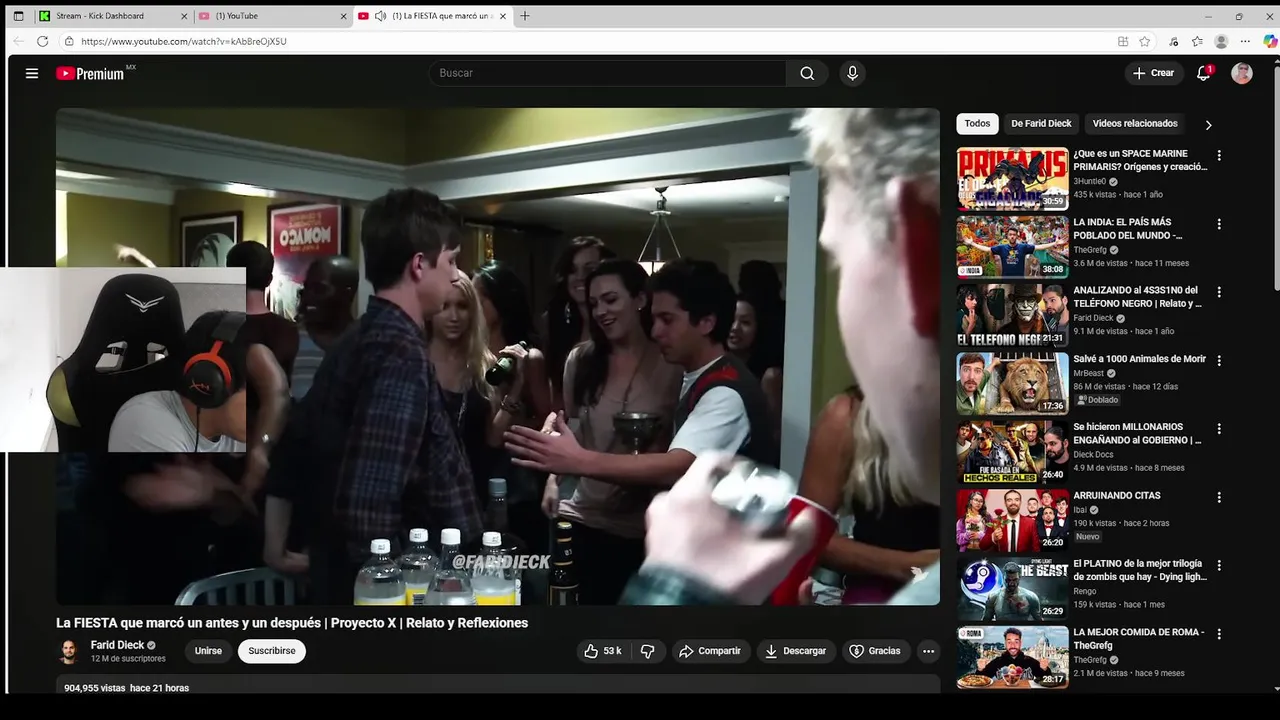
Task: Open LA INDIA video thumbnail
Action: coord(1012,247)
